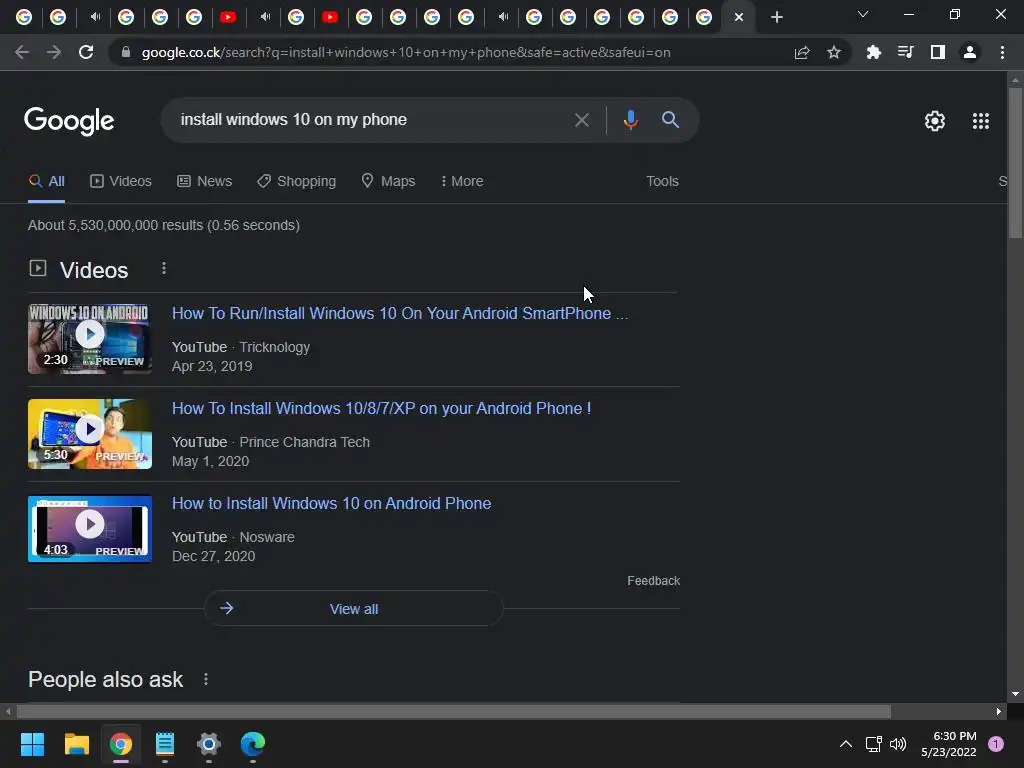
Task: Open the Notepad taskbar icon
Action: pos(165,744)
